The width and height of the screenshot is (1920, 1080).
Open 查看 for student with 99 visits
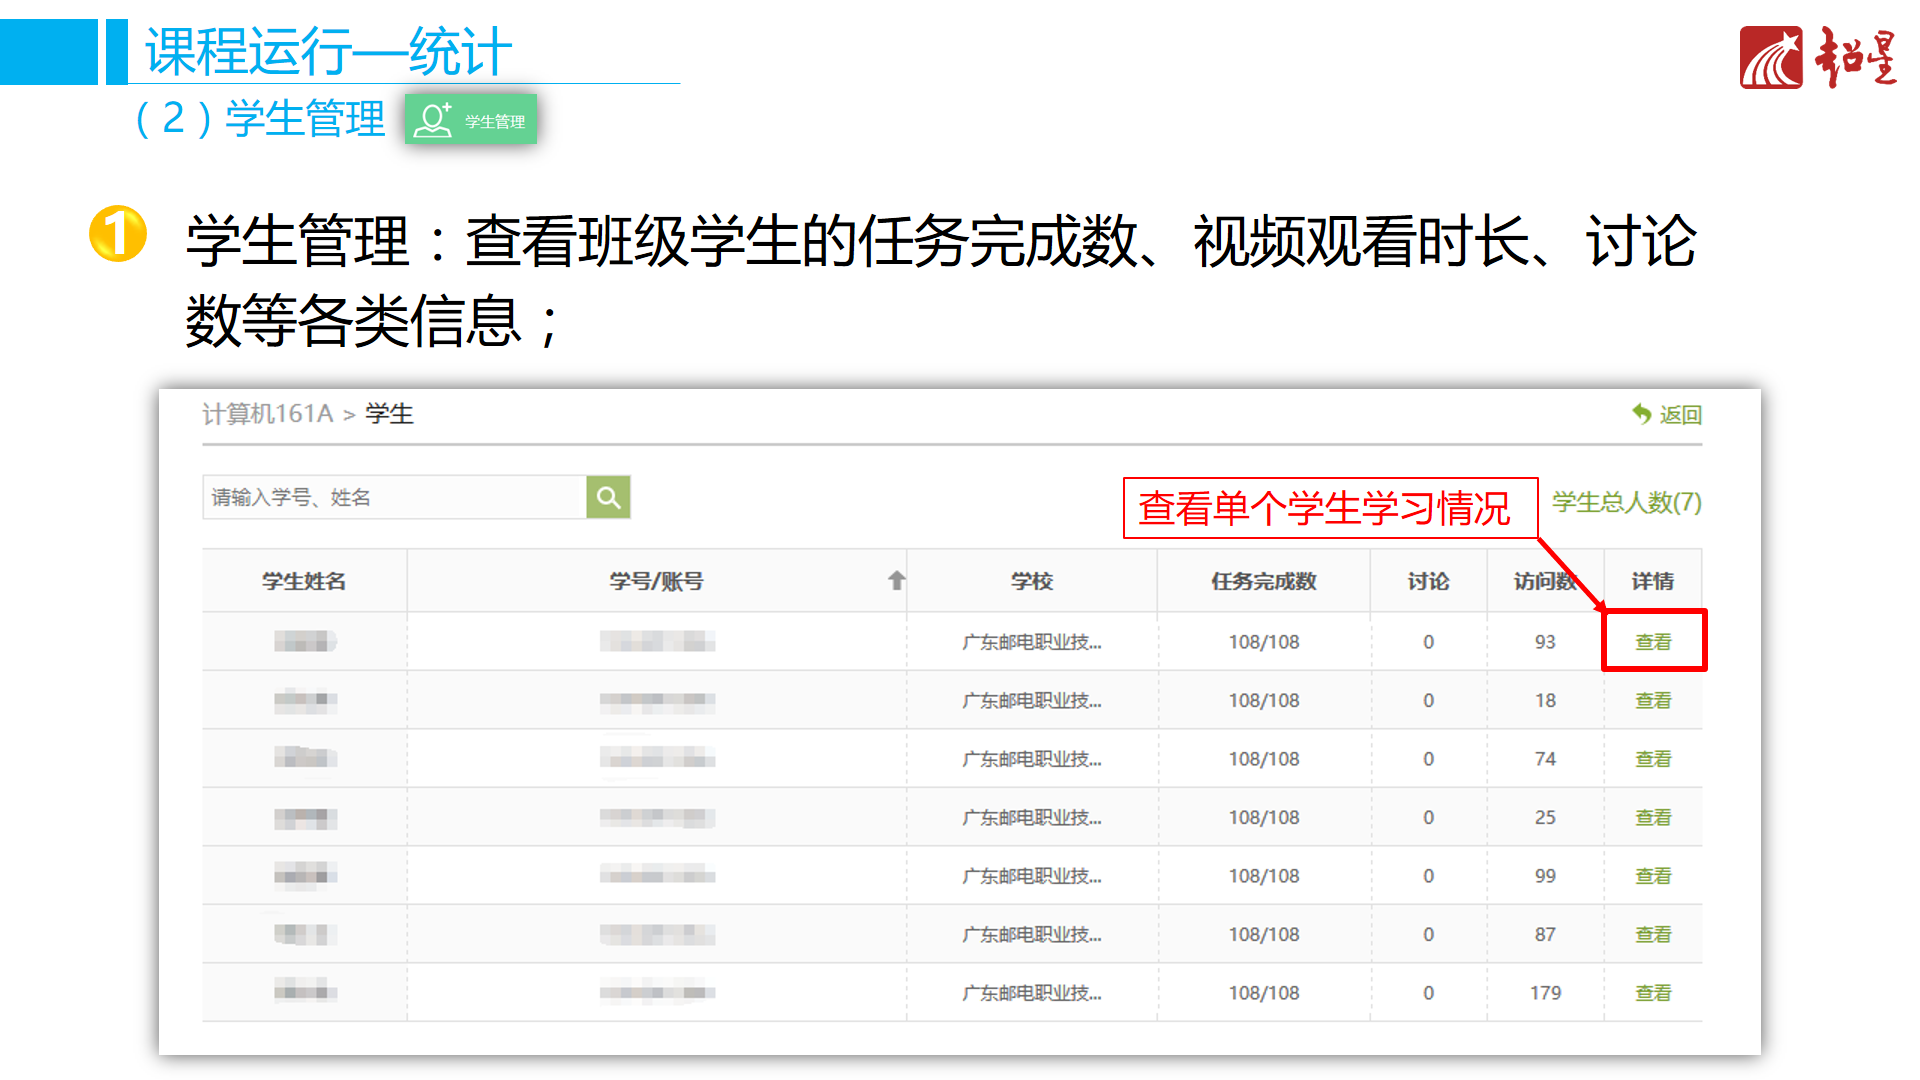tap(1653, 876)
